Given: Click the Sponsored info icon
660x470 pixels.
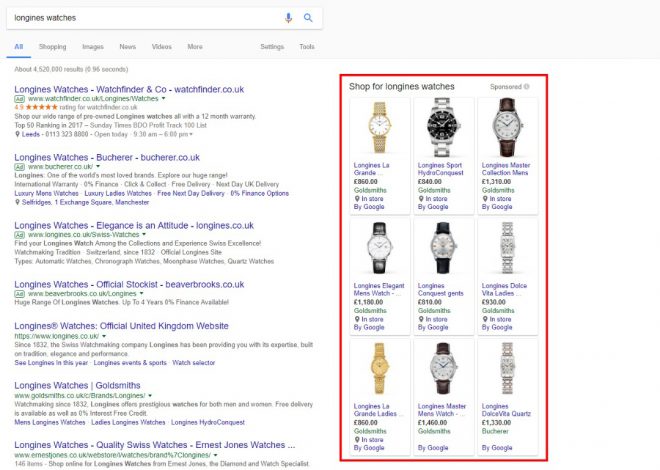Looking at the screenshot, I should (526, 87).
